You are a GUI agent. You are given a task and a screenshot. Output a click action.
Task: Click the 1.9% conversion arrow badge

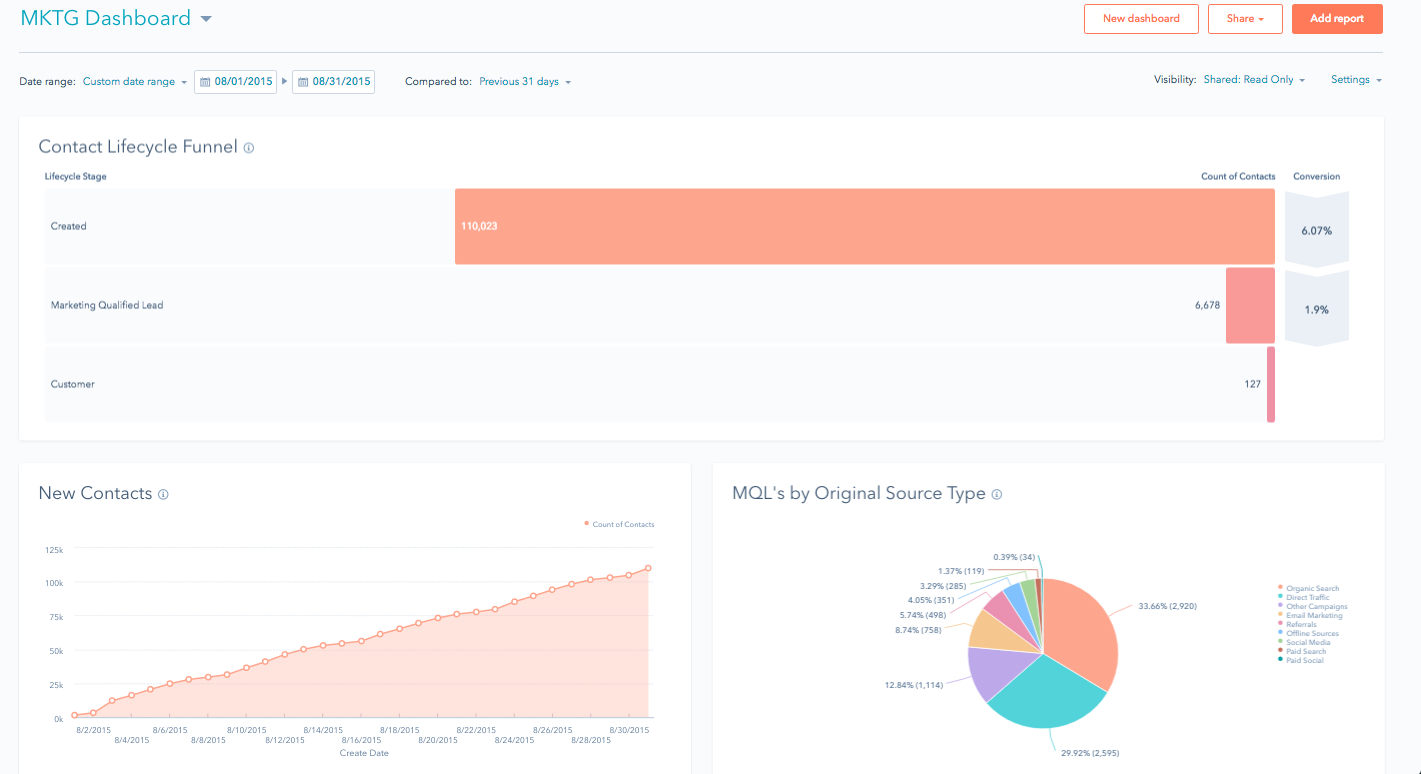tap(1316, 309)
